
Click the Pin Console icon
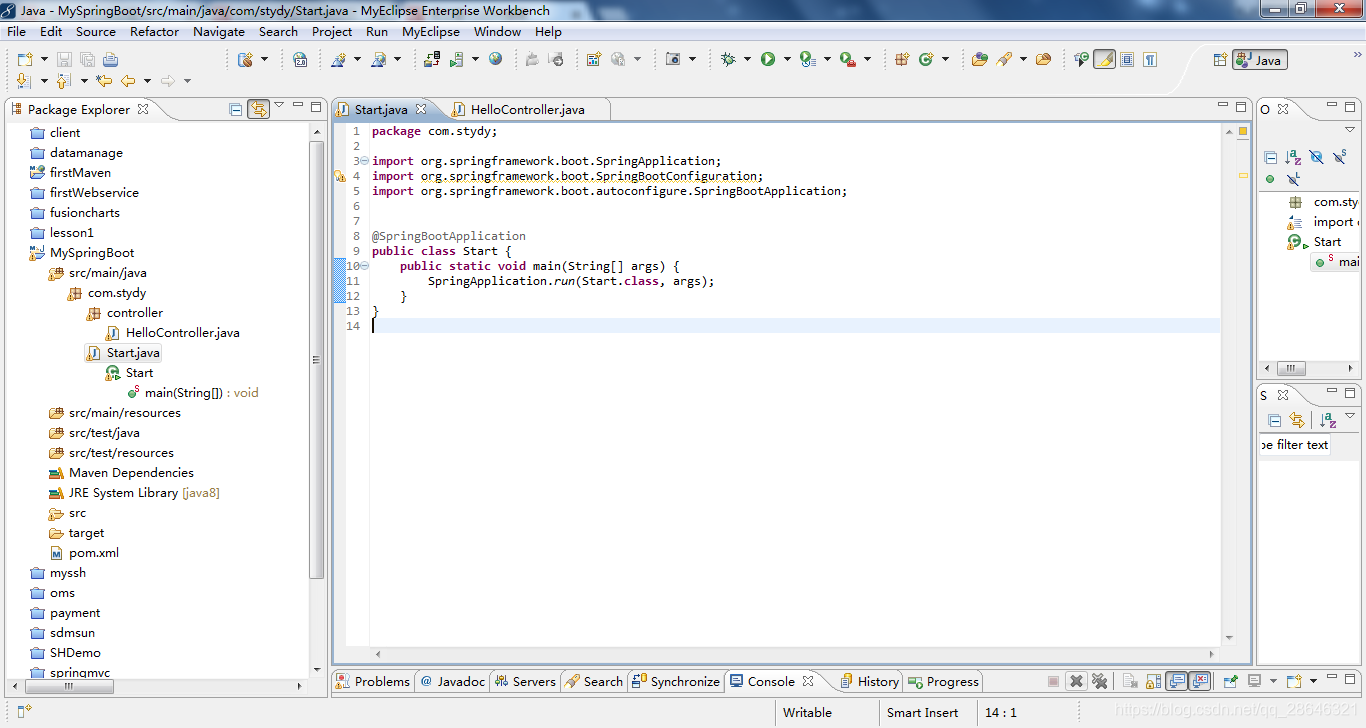tap(1230, 681)
